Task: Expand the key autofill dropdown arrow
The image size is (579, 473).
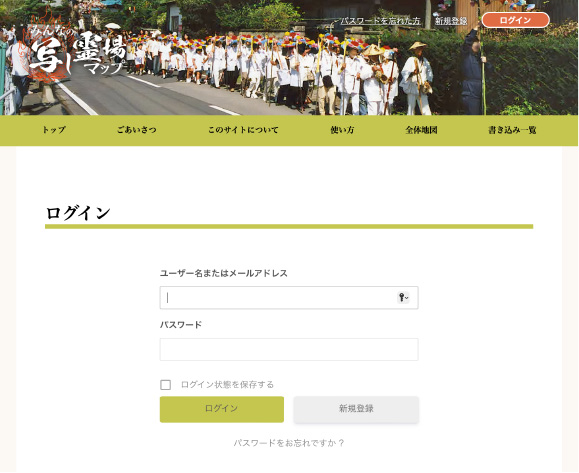Action: pyautogui.click(x=407, y=298)
